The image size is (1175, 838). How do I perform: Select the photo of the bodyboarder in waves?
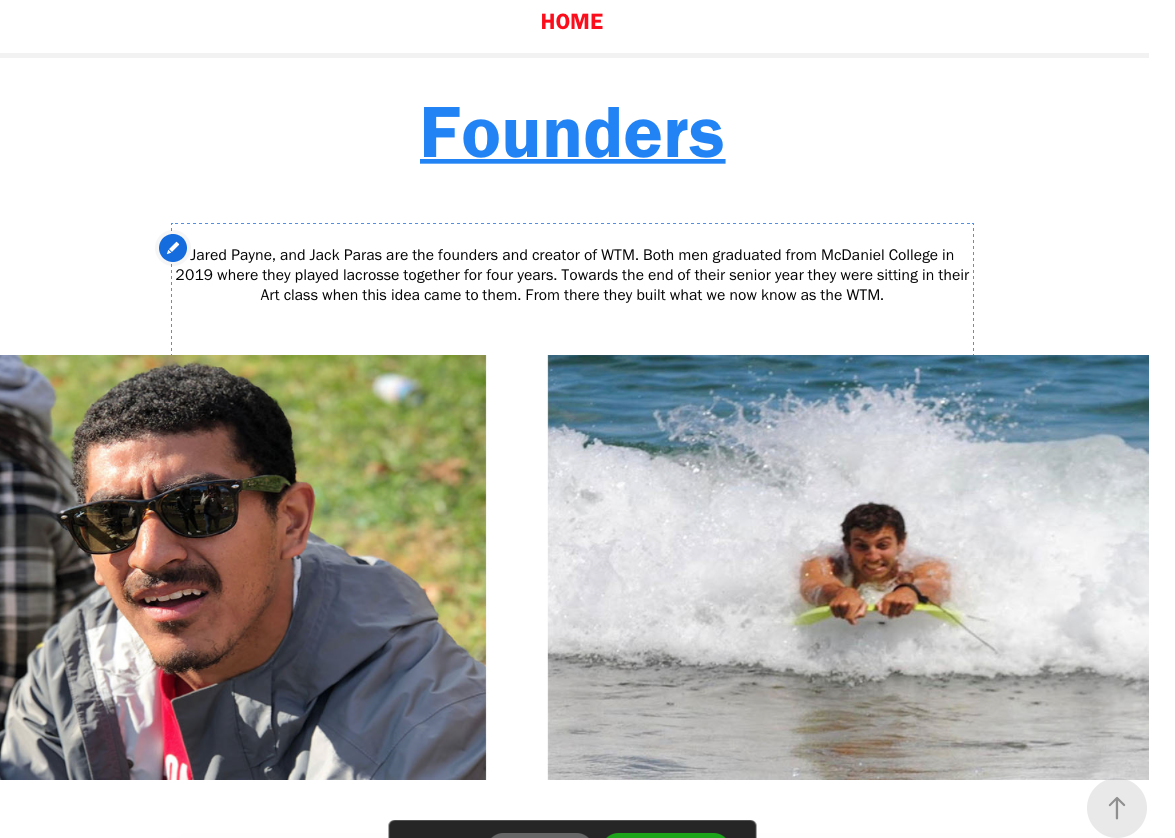click(848, 567)
